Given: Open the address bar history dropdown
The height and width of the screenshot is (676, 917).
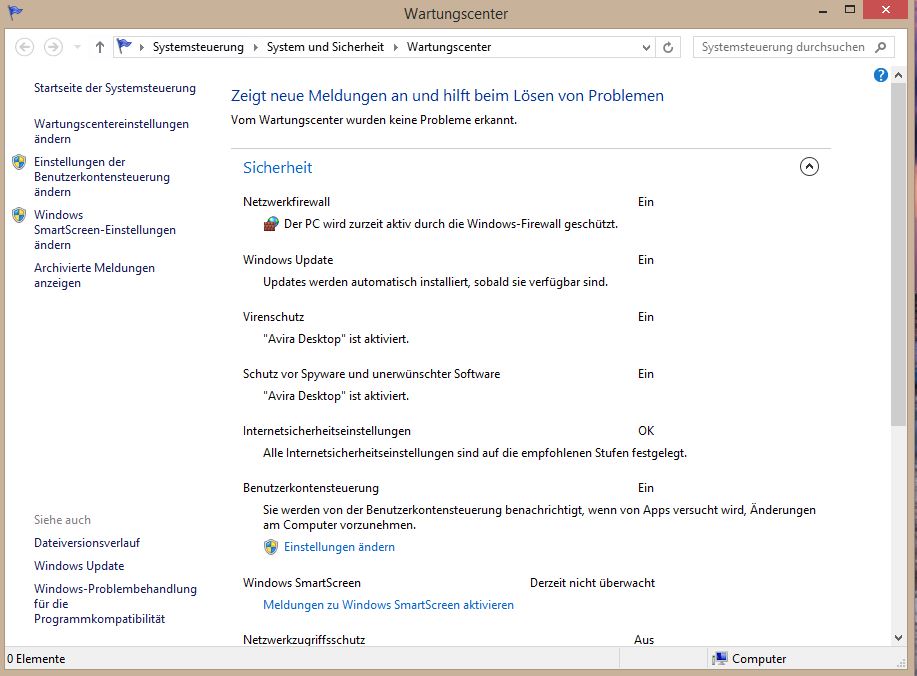Looking at the screenshot, I should click(x=646, y=47).
